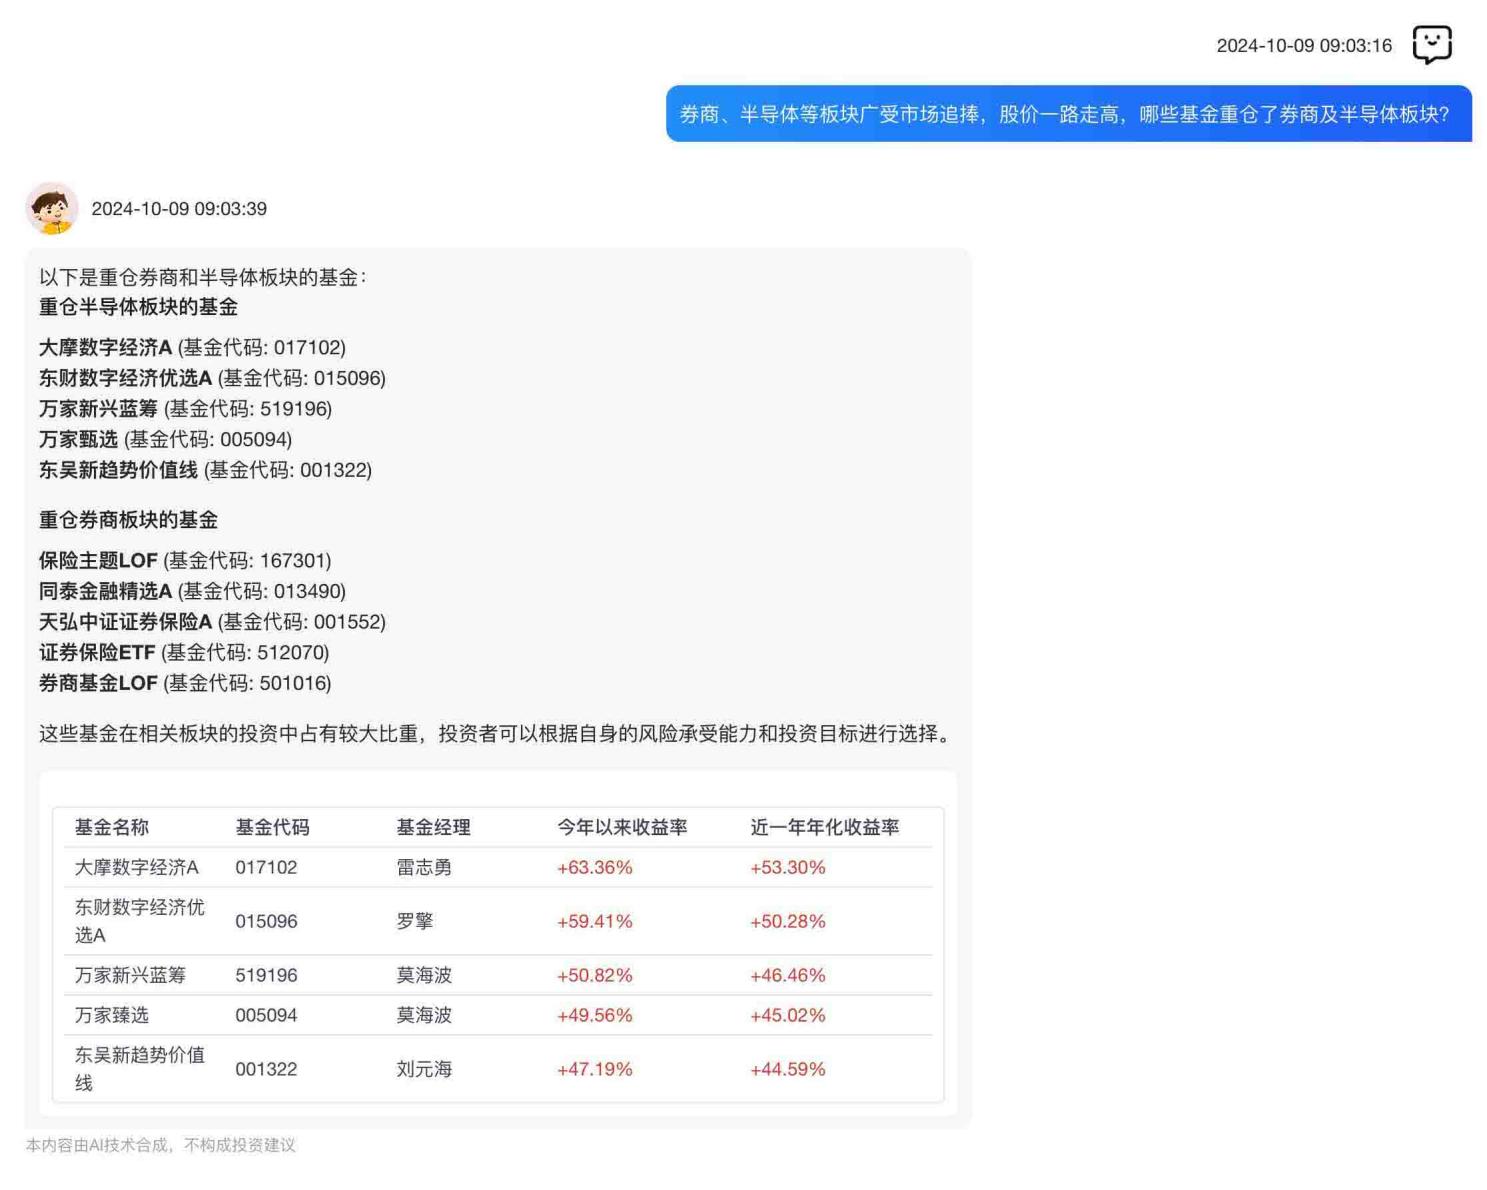Click fund manager '雷志勇'
The height and width of the screenshot is (1190, 1487).
point(424,868)
